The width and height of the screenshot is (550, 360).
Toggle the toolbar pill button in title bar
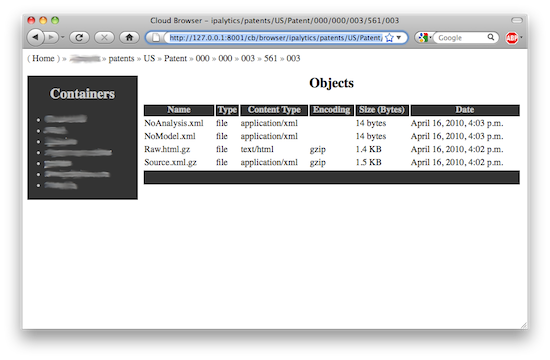[517, 20]
